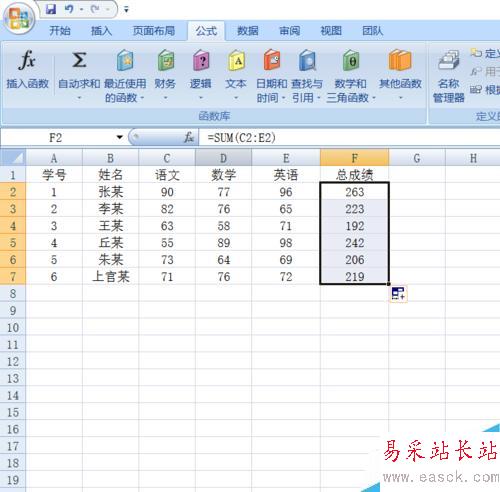Open 查找与引用 functions book icon
This screenshot has height=492, width=500.
(307, 60)
